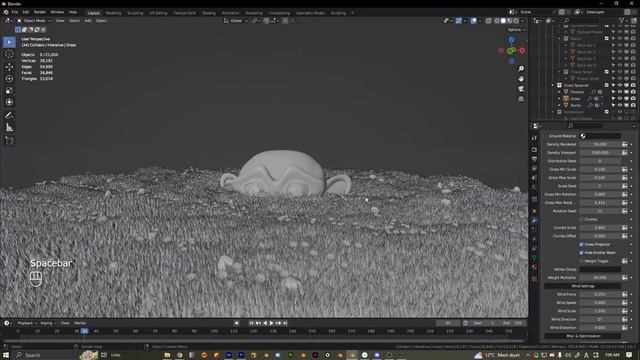Open the Object Data green triangle tab
Viewport: 640px width, 360px height.
[x=534, y=258]
